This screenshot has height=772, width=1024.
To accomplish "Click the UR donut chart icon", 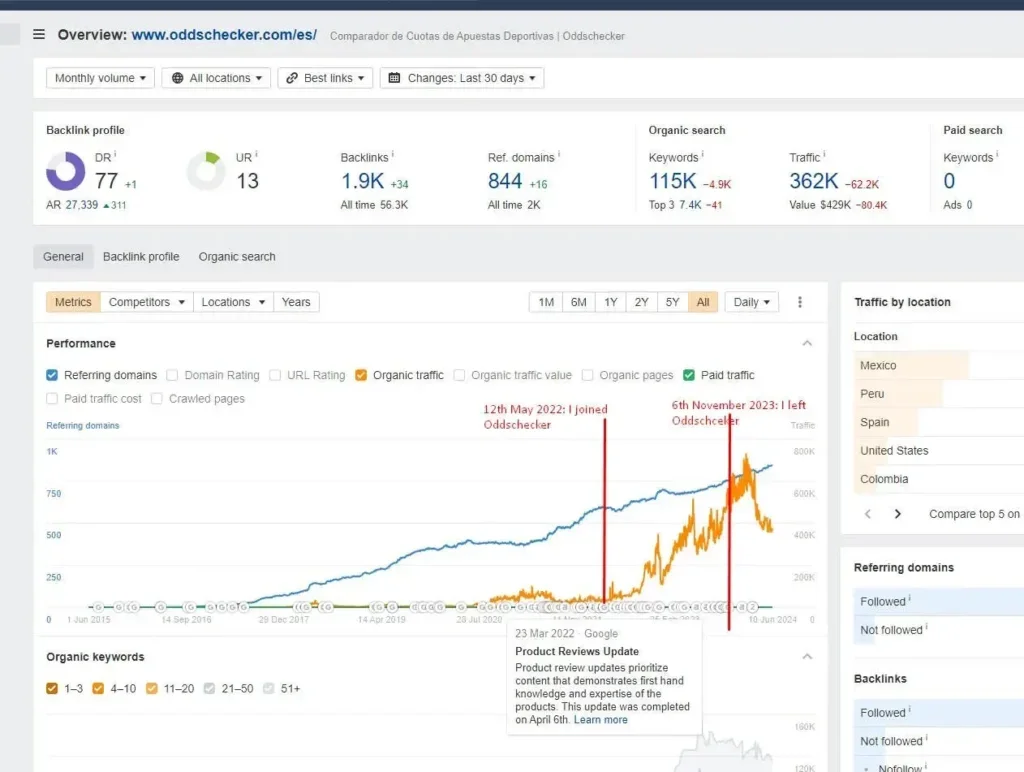I will (x=206, y=171).
